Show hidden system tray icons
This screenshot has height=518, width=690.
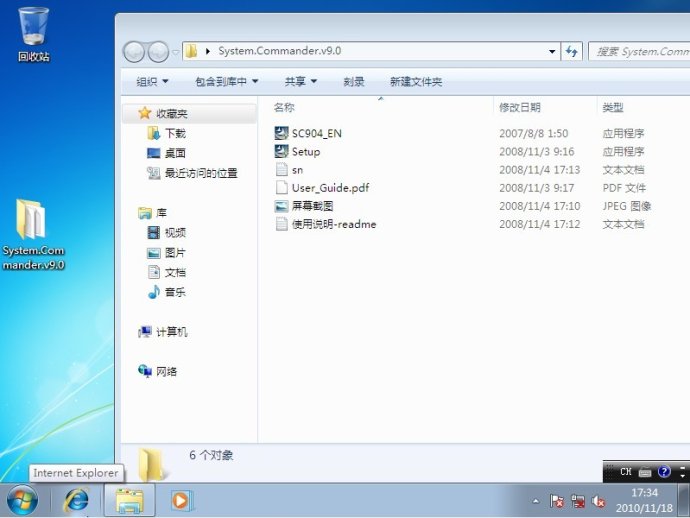pos(536,501)
